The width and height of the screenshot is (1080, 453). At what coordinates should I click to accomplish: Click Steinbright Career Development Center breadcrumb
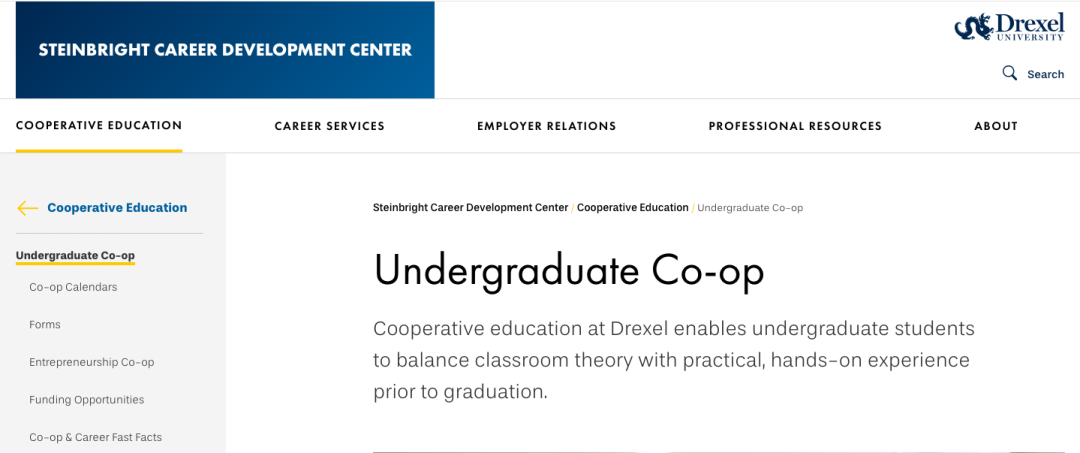pos(470,207)
